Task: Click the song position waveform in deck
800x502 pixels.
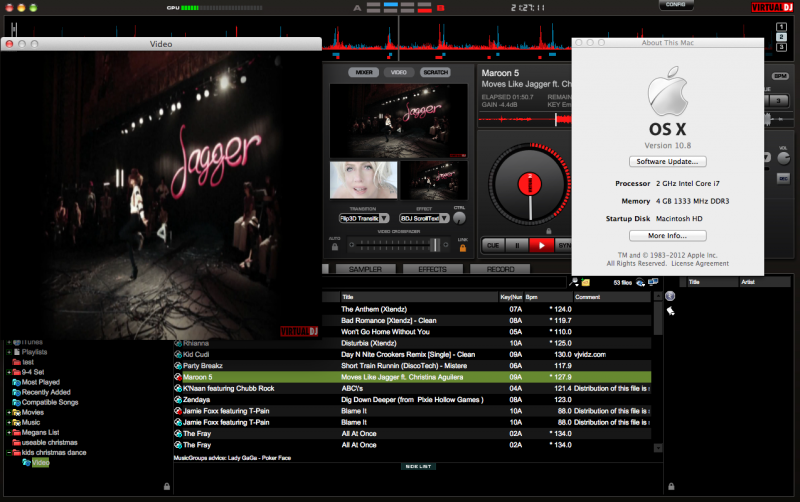Action: pyautogui.click(x=524, y=119)
